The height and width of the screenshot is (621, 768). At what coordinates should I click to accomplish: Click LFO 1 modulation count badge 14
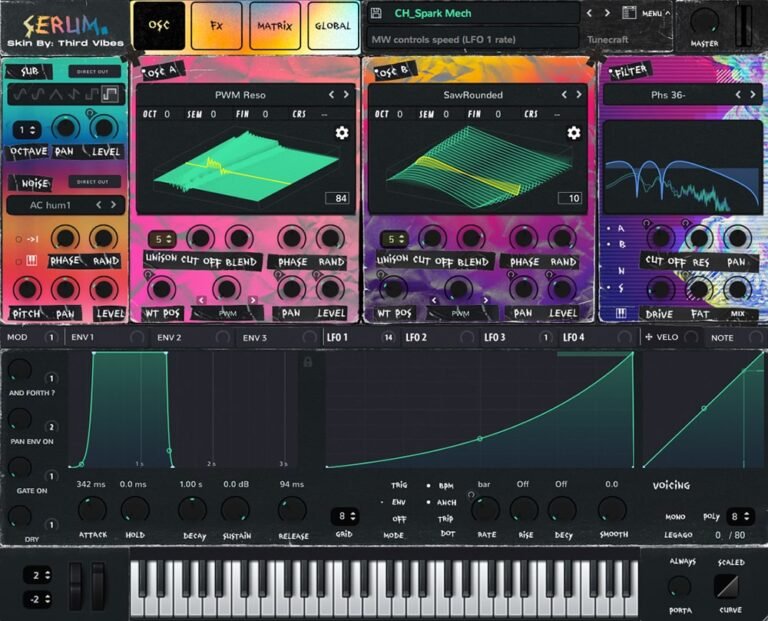(x=388, y=337)
